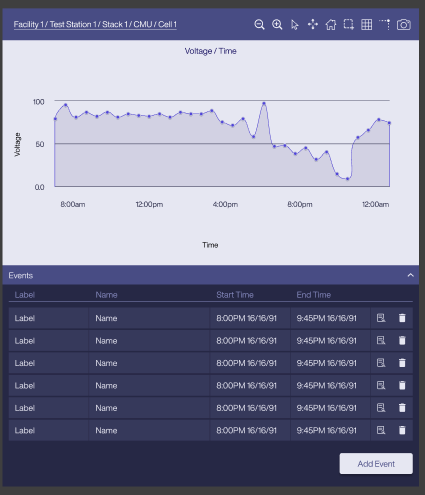The height and width of the screenshot is (495, 425).
Task: Delete the first event with trash icon
Action: click(x=402, y=318)
